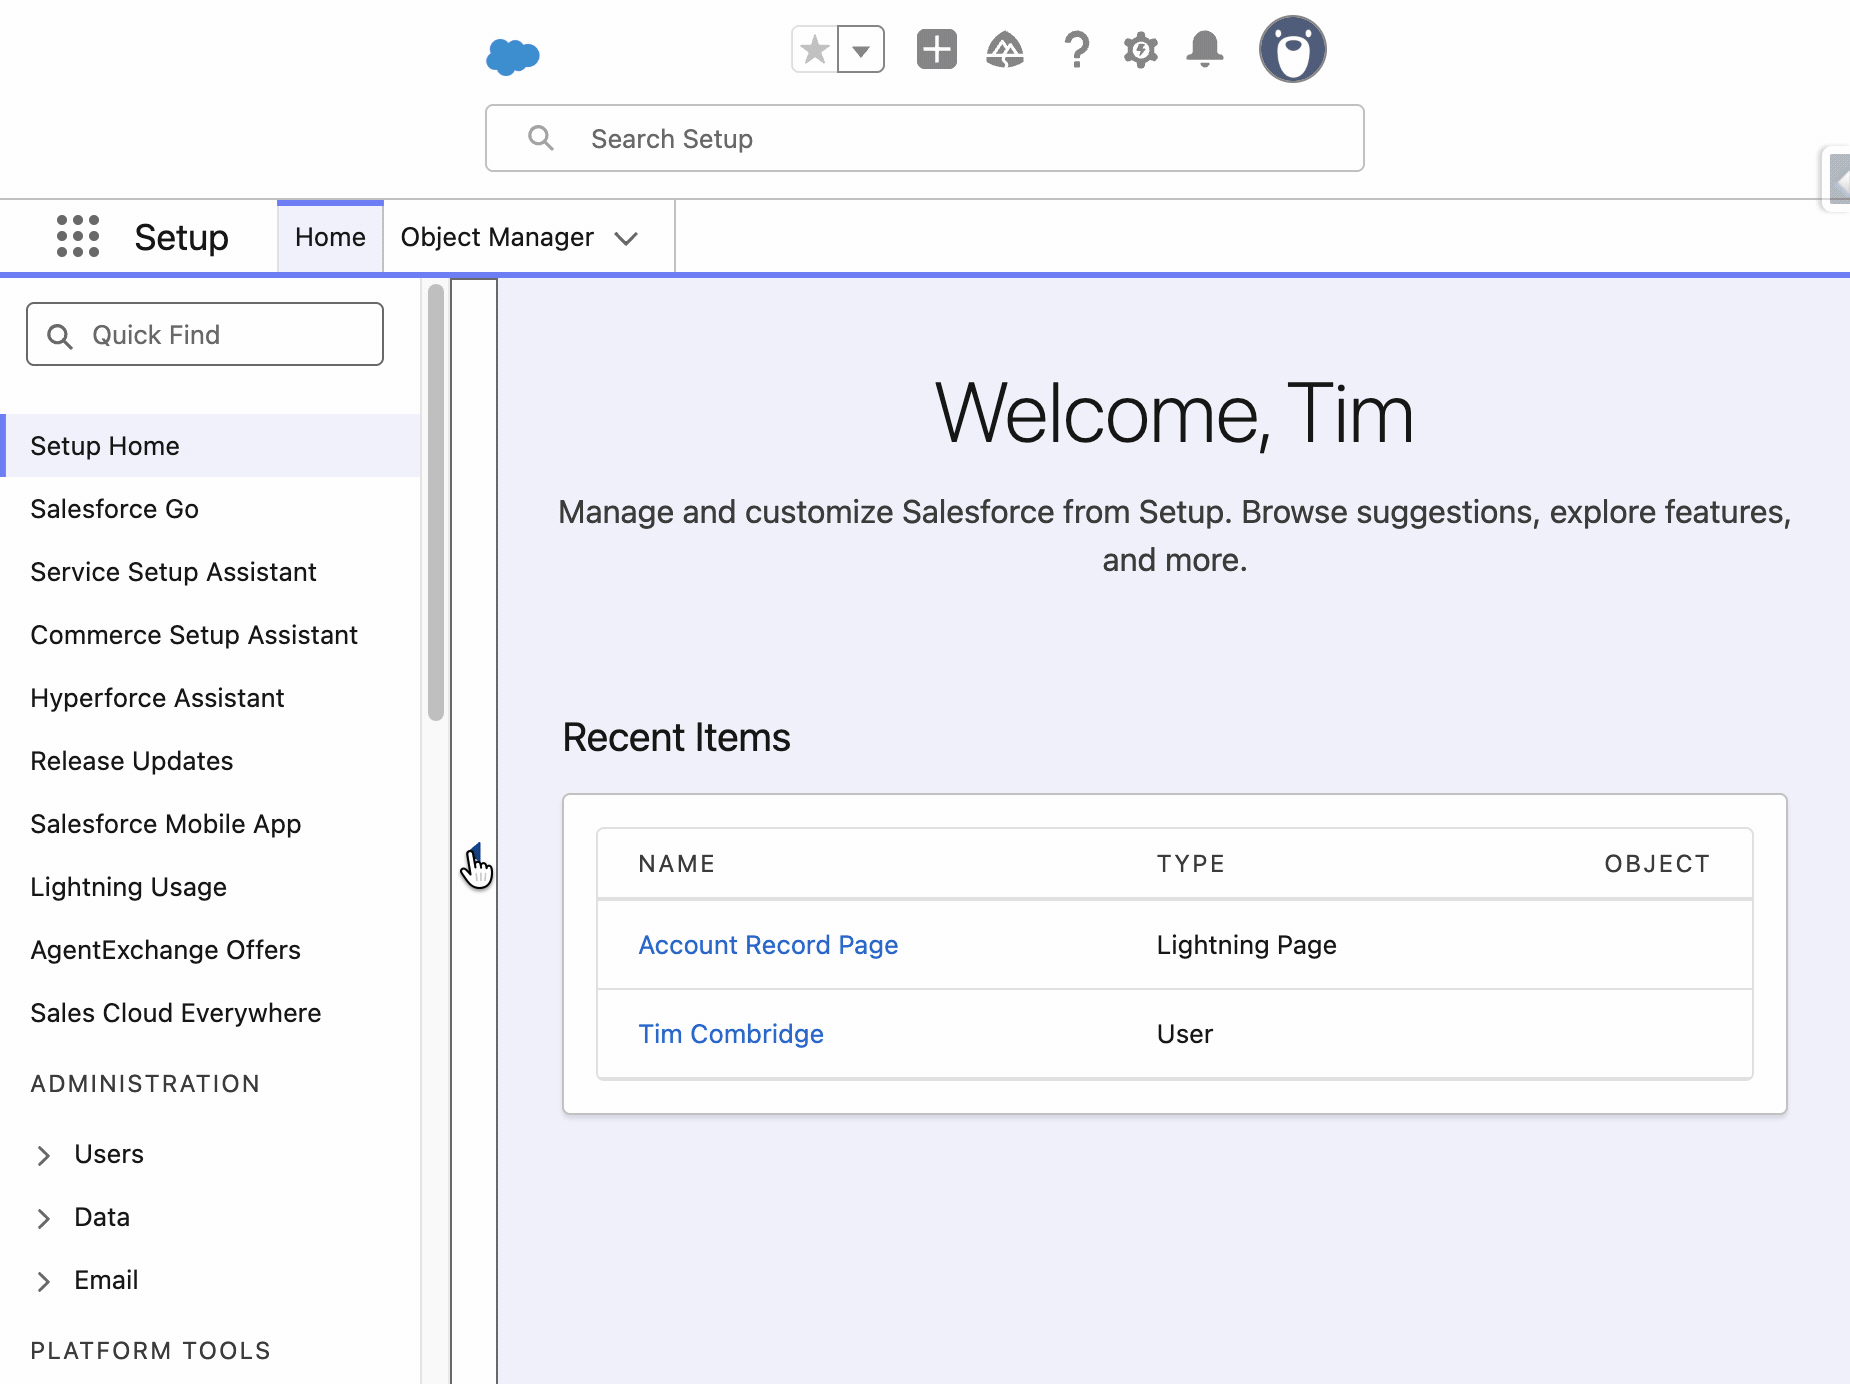Open the Help question mark menu
The image size is (1850, 1384).
tap(1076, 49)
